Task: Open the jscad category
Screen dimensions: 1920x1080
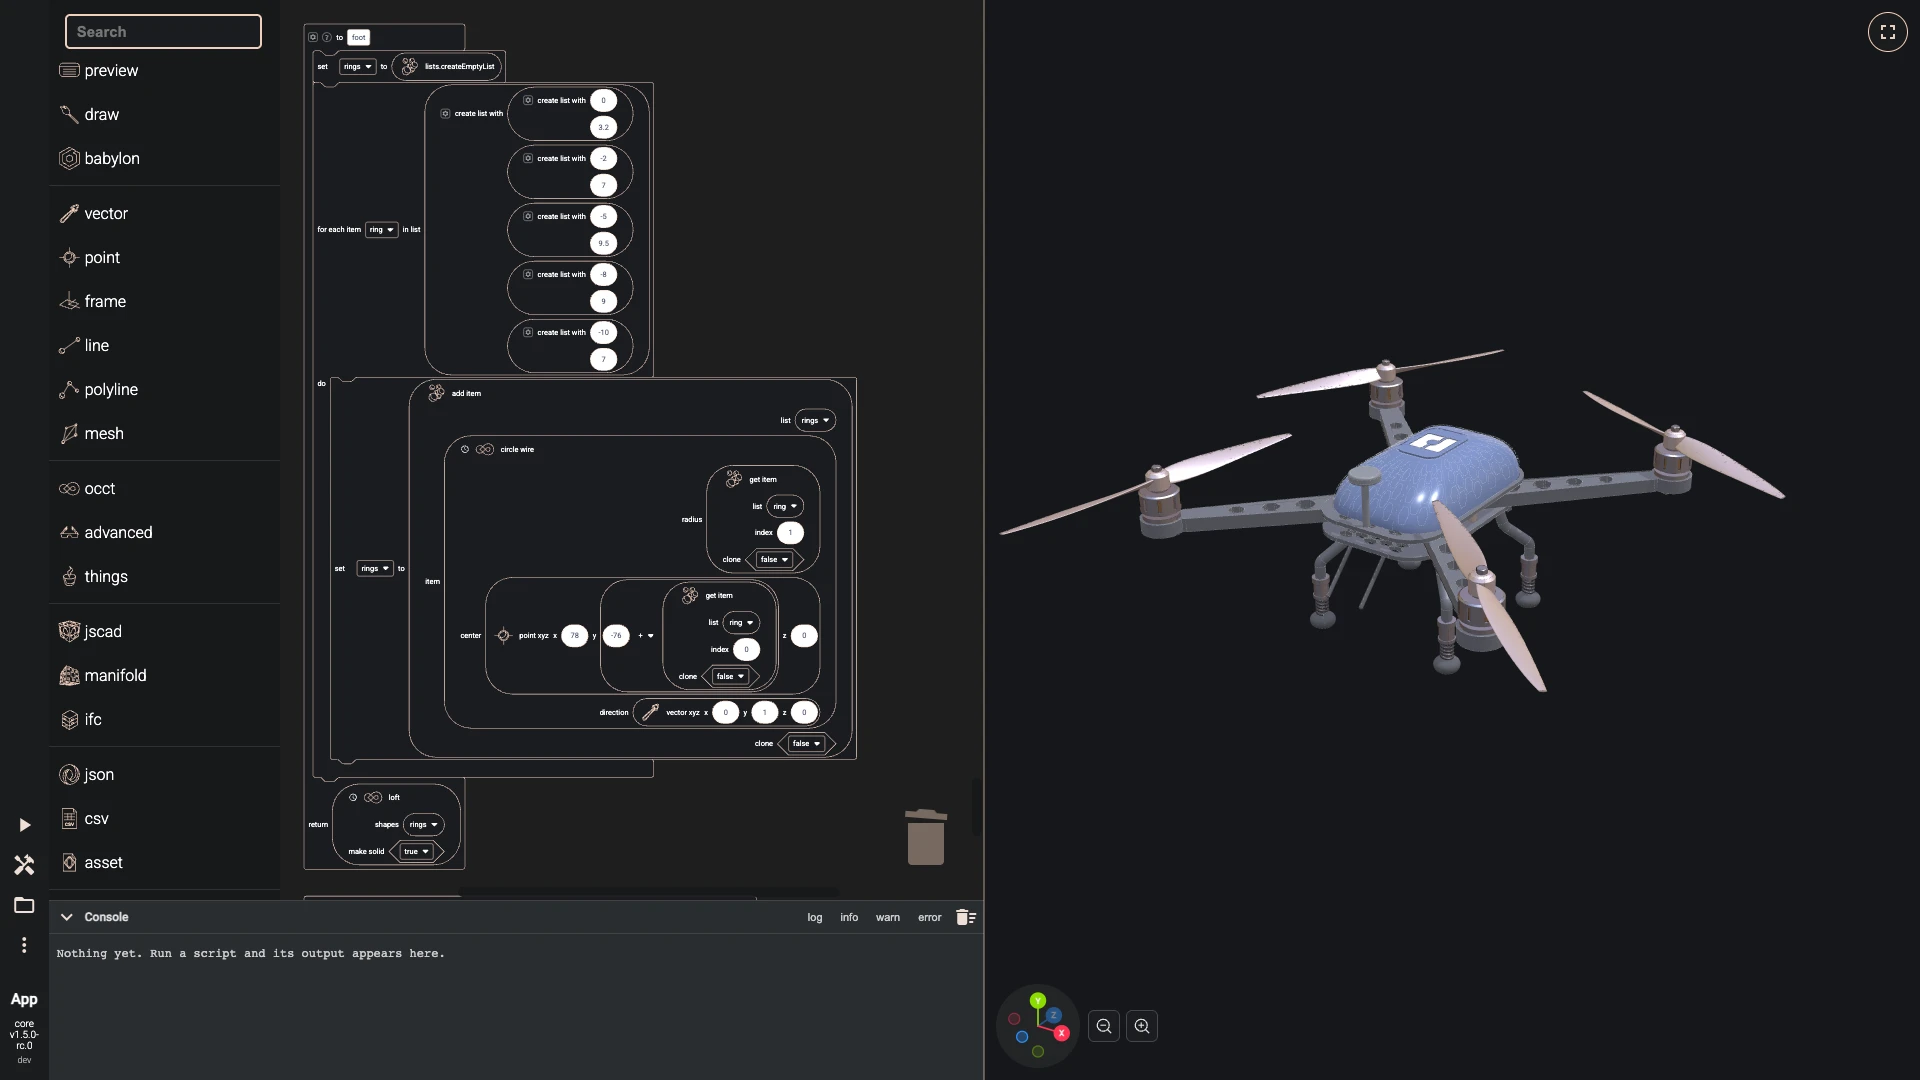Action: [91, 631]
